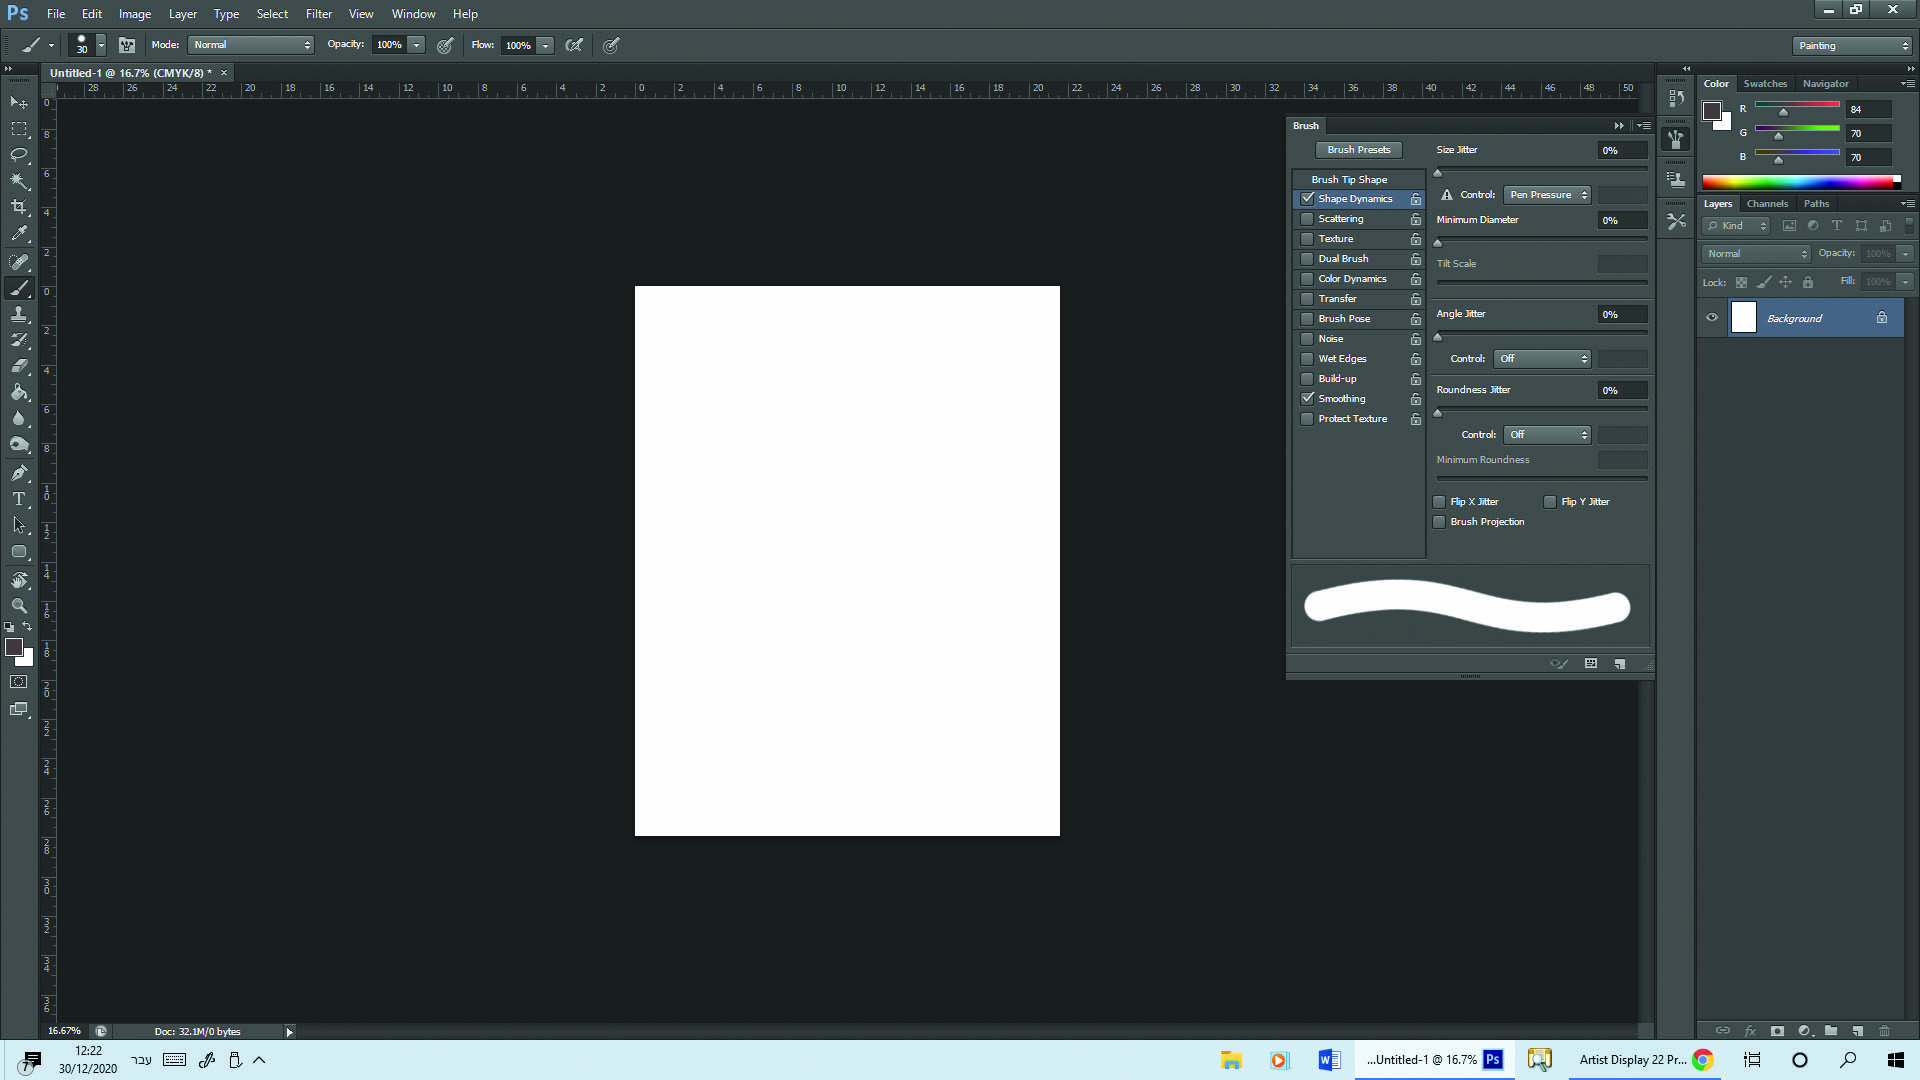Screen dimensions: 1920x1080
Task: Select the Crop tool
Action: (x=19, y=207)
